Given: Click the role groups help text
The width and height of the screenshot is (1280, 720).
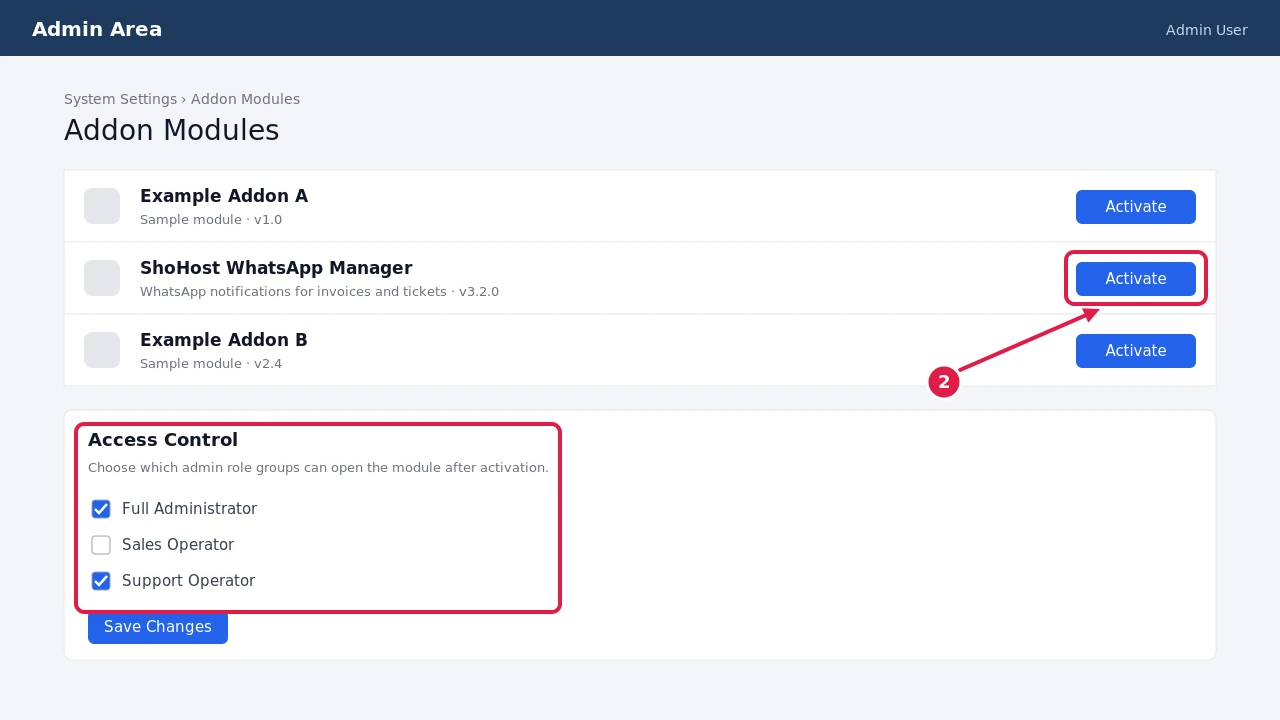Looking at the screenshot, I should click(x=318, y=468).
